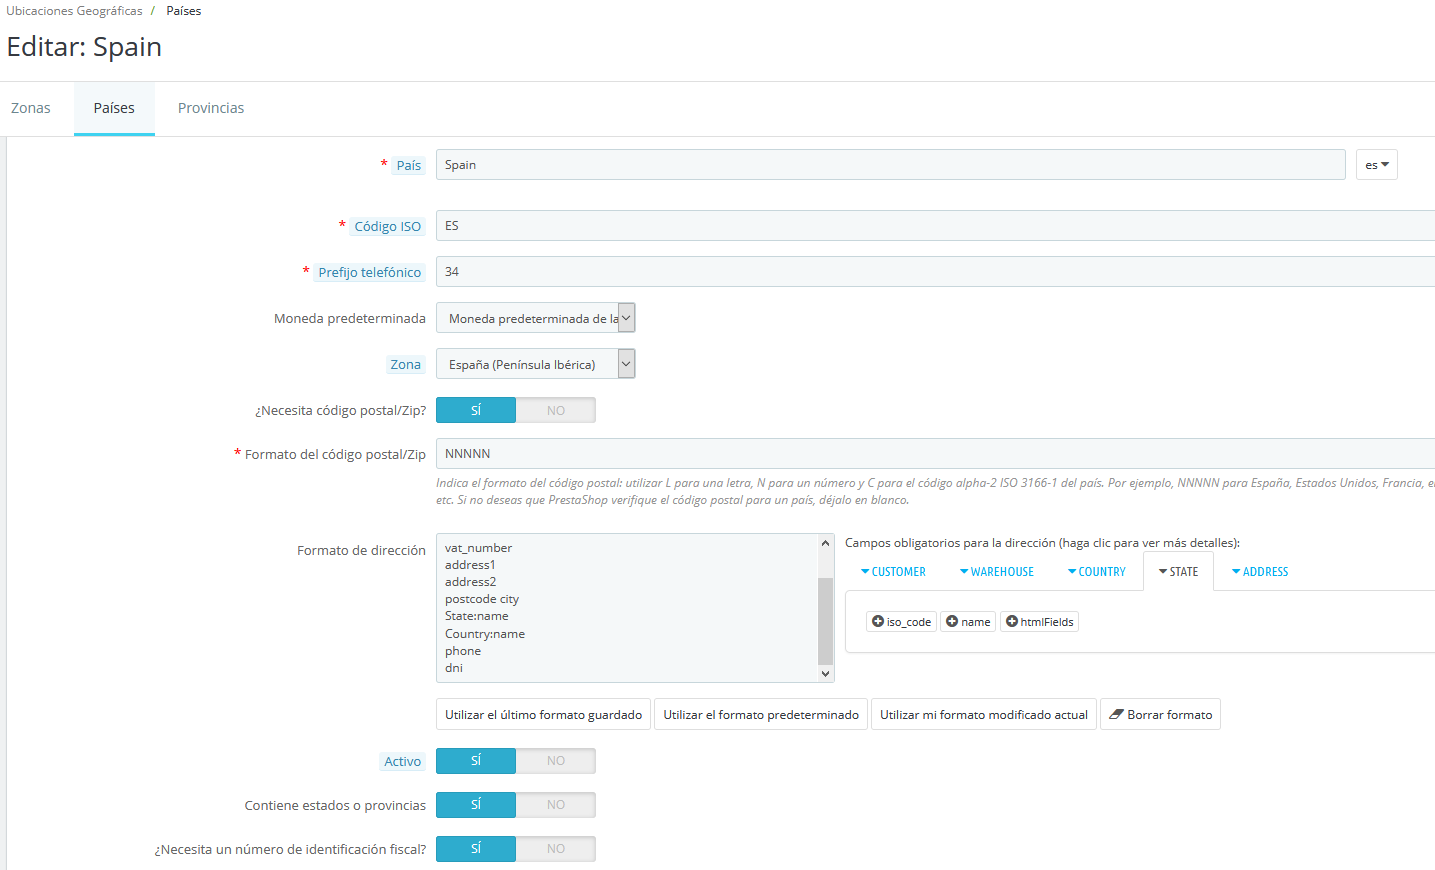
Task: Switch to the Provincias tab
Action: (x=211, y=108)
